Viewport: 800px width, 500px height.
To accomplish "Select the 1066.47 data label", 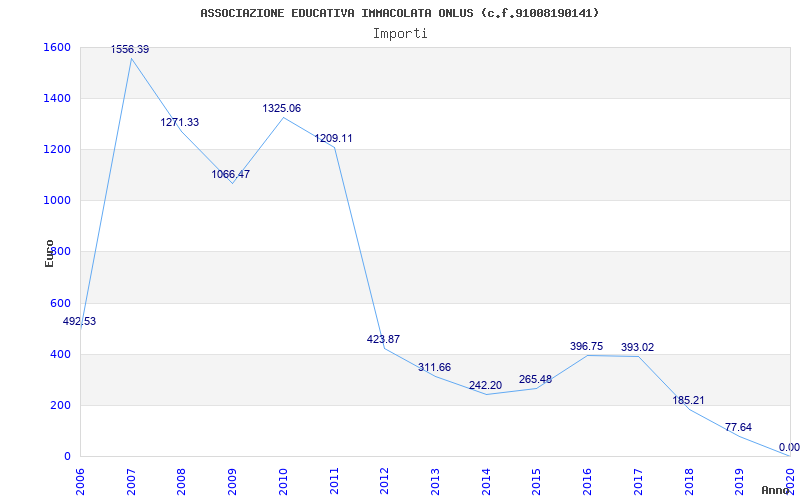I will [x=231, y=174].
